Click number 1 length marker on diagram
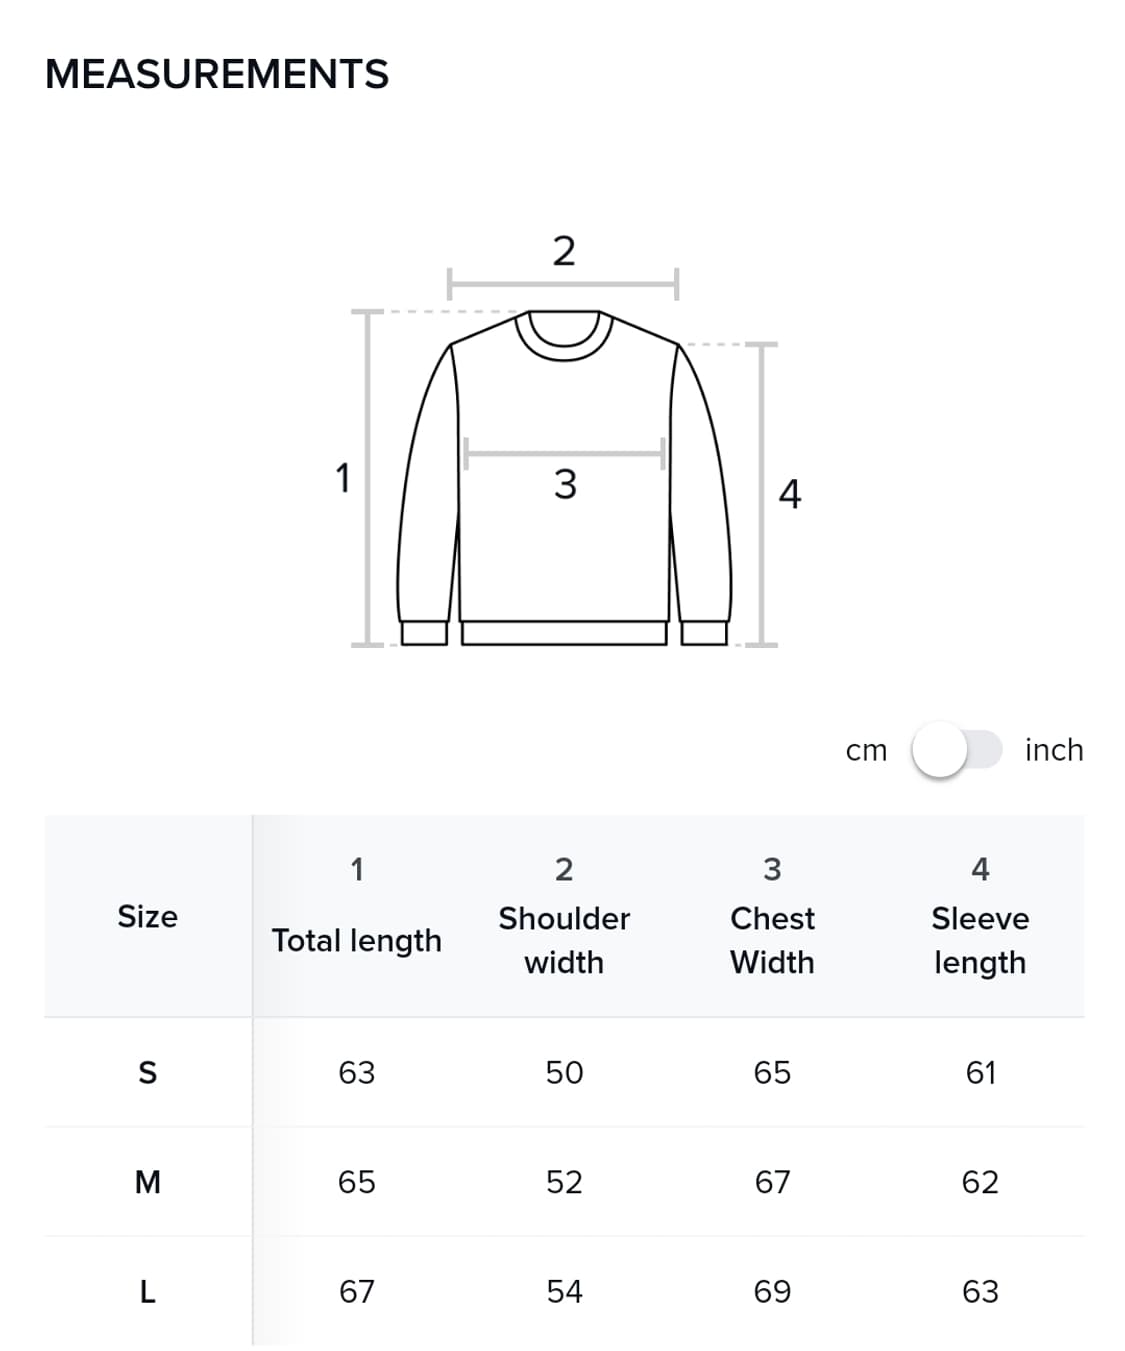 (x=342, y=478)
